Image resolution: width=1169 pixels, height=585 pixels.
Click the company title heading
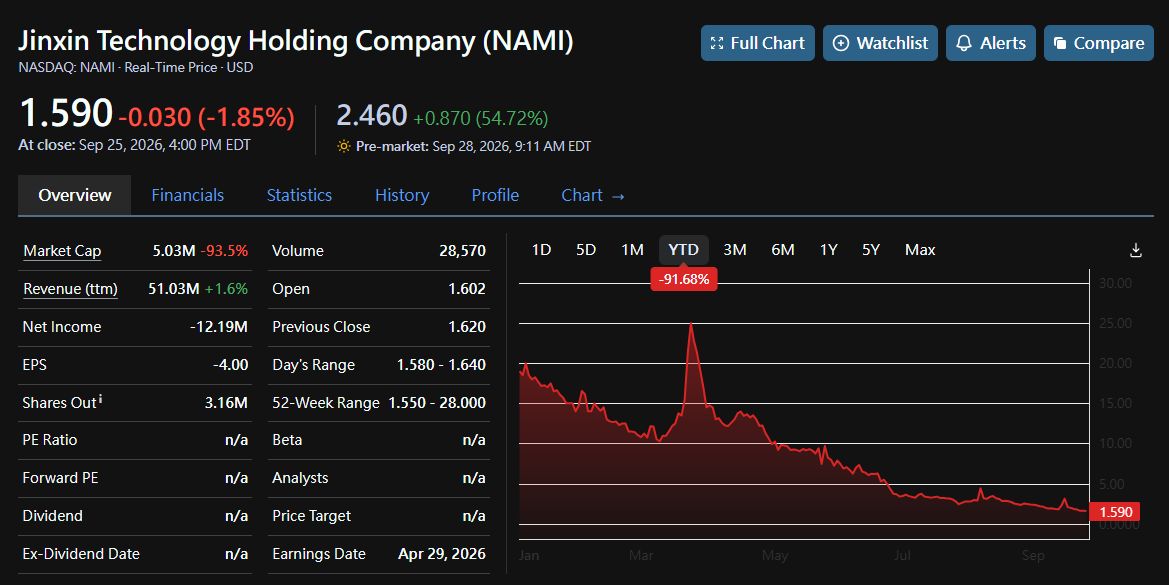[x=296, y=40]
